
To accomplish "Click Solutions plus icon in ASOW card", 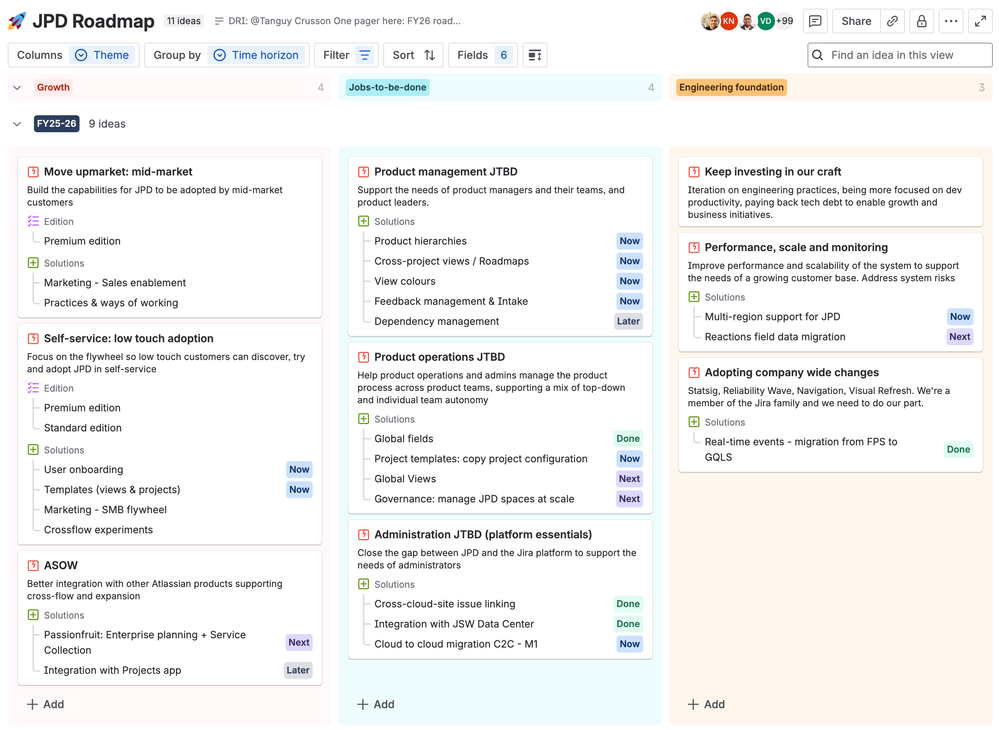I will (33, 615).
